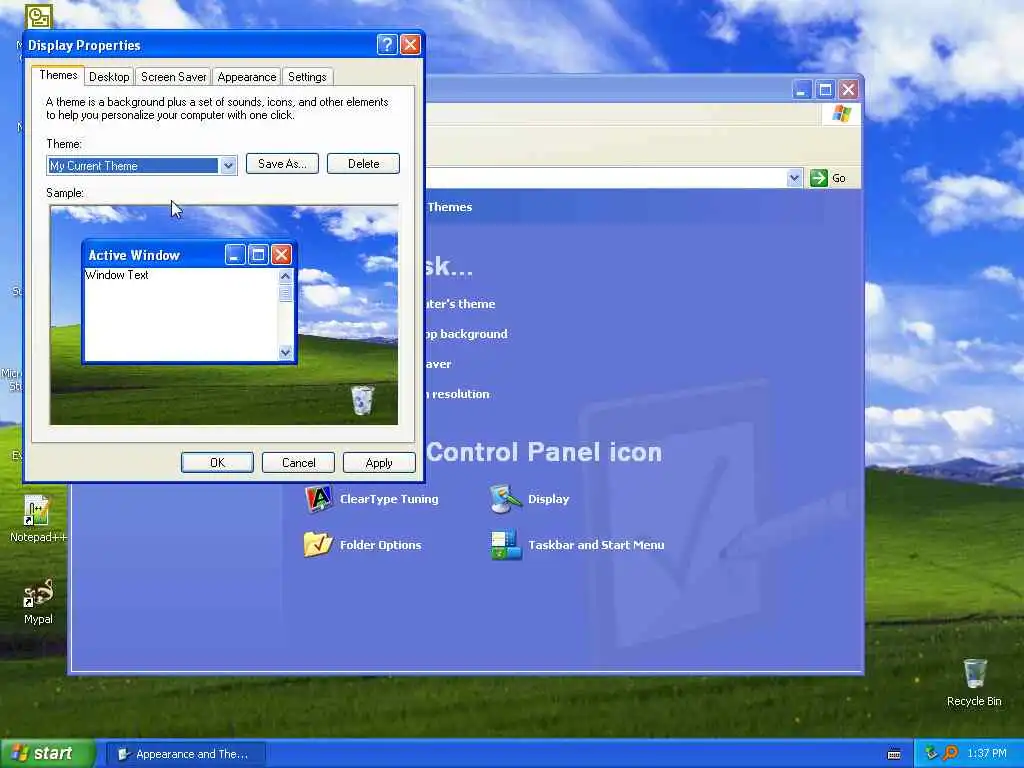1024x768 pixels.
Task: Click OK in Display Properties
Action: (x=217, y=462)
